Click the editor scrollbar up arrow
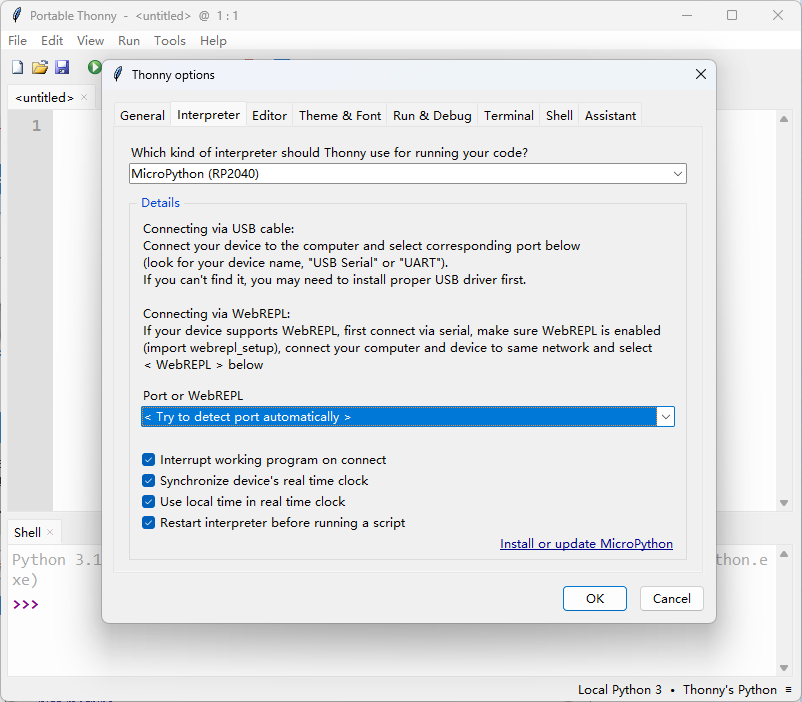Image resolution: width=802 pixels, height=702 pixels. [784, 119]
